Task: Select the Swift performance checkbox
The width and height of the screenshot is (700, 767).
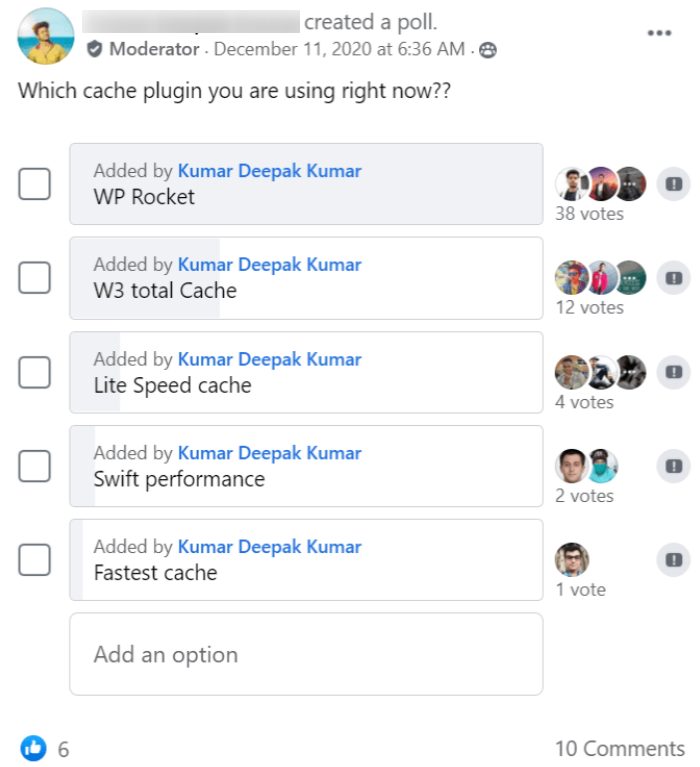Action: click(x=35, y=466)
